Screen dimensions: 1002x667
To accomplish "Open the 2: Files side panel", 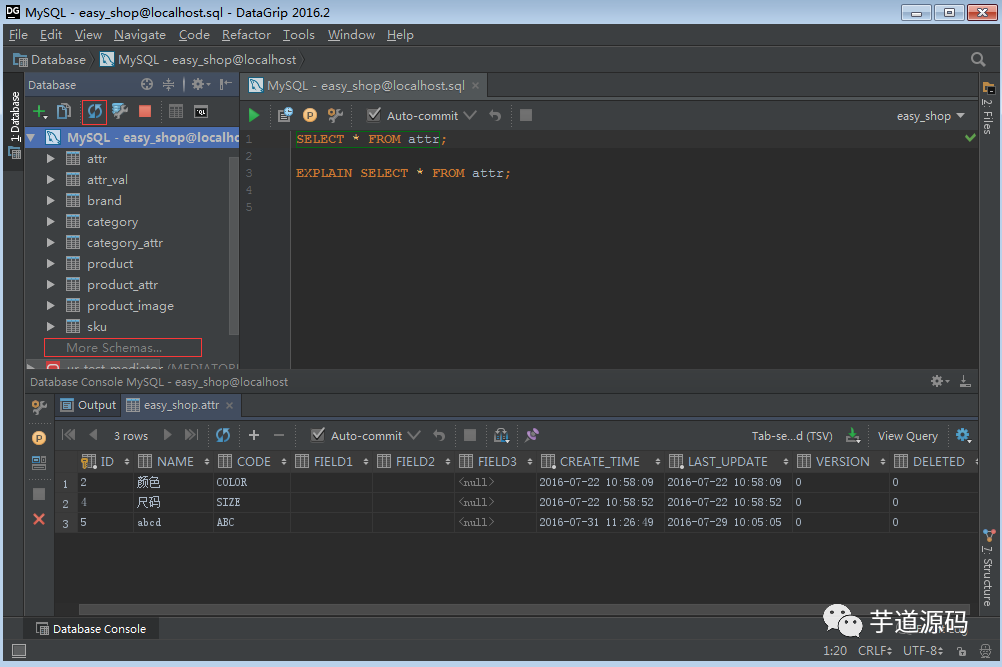I will [988, 109].
